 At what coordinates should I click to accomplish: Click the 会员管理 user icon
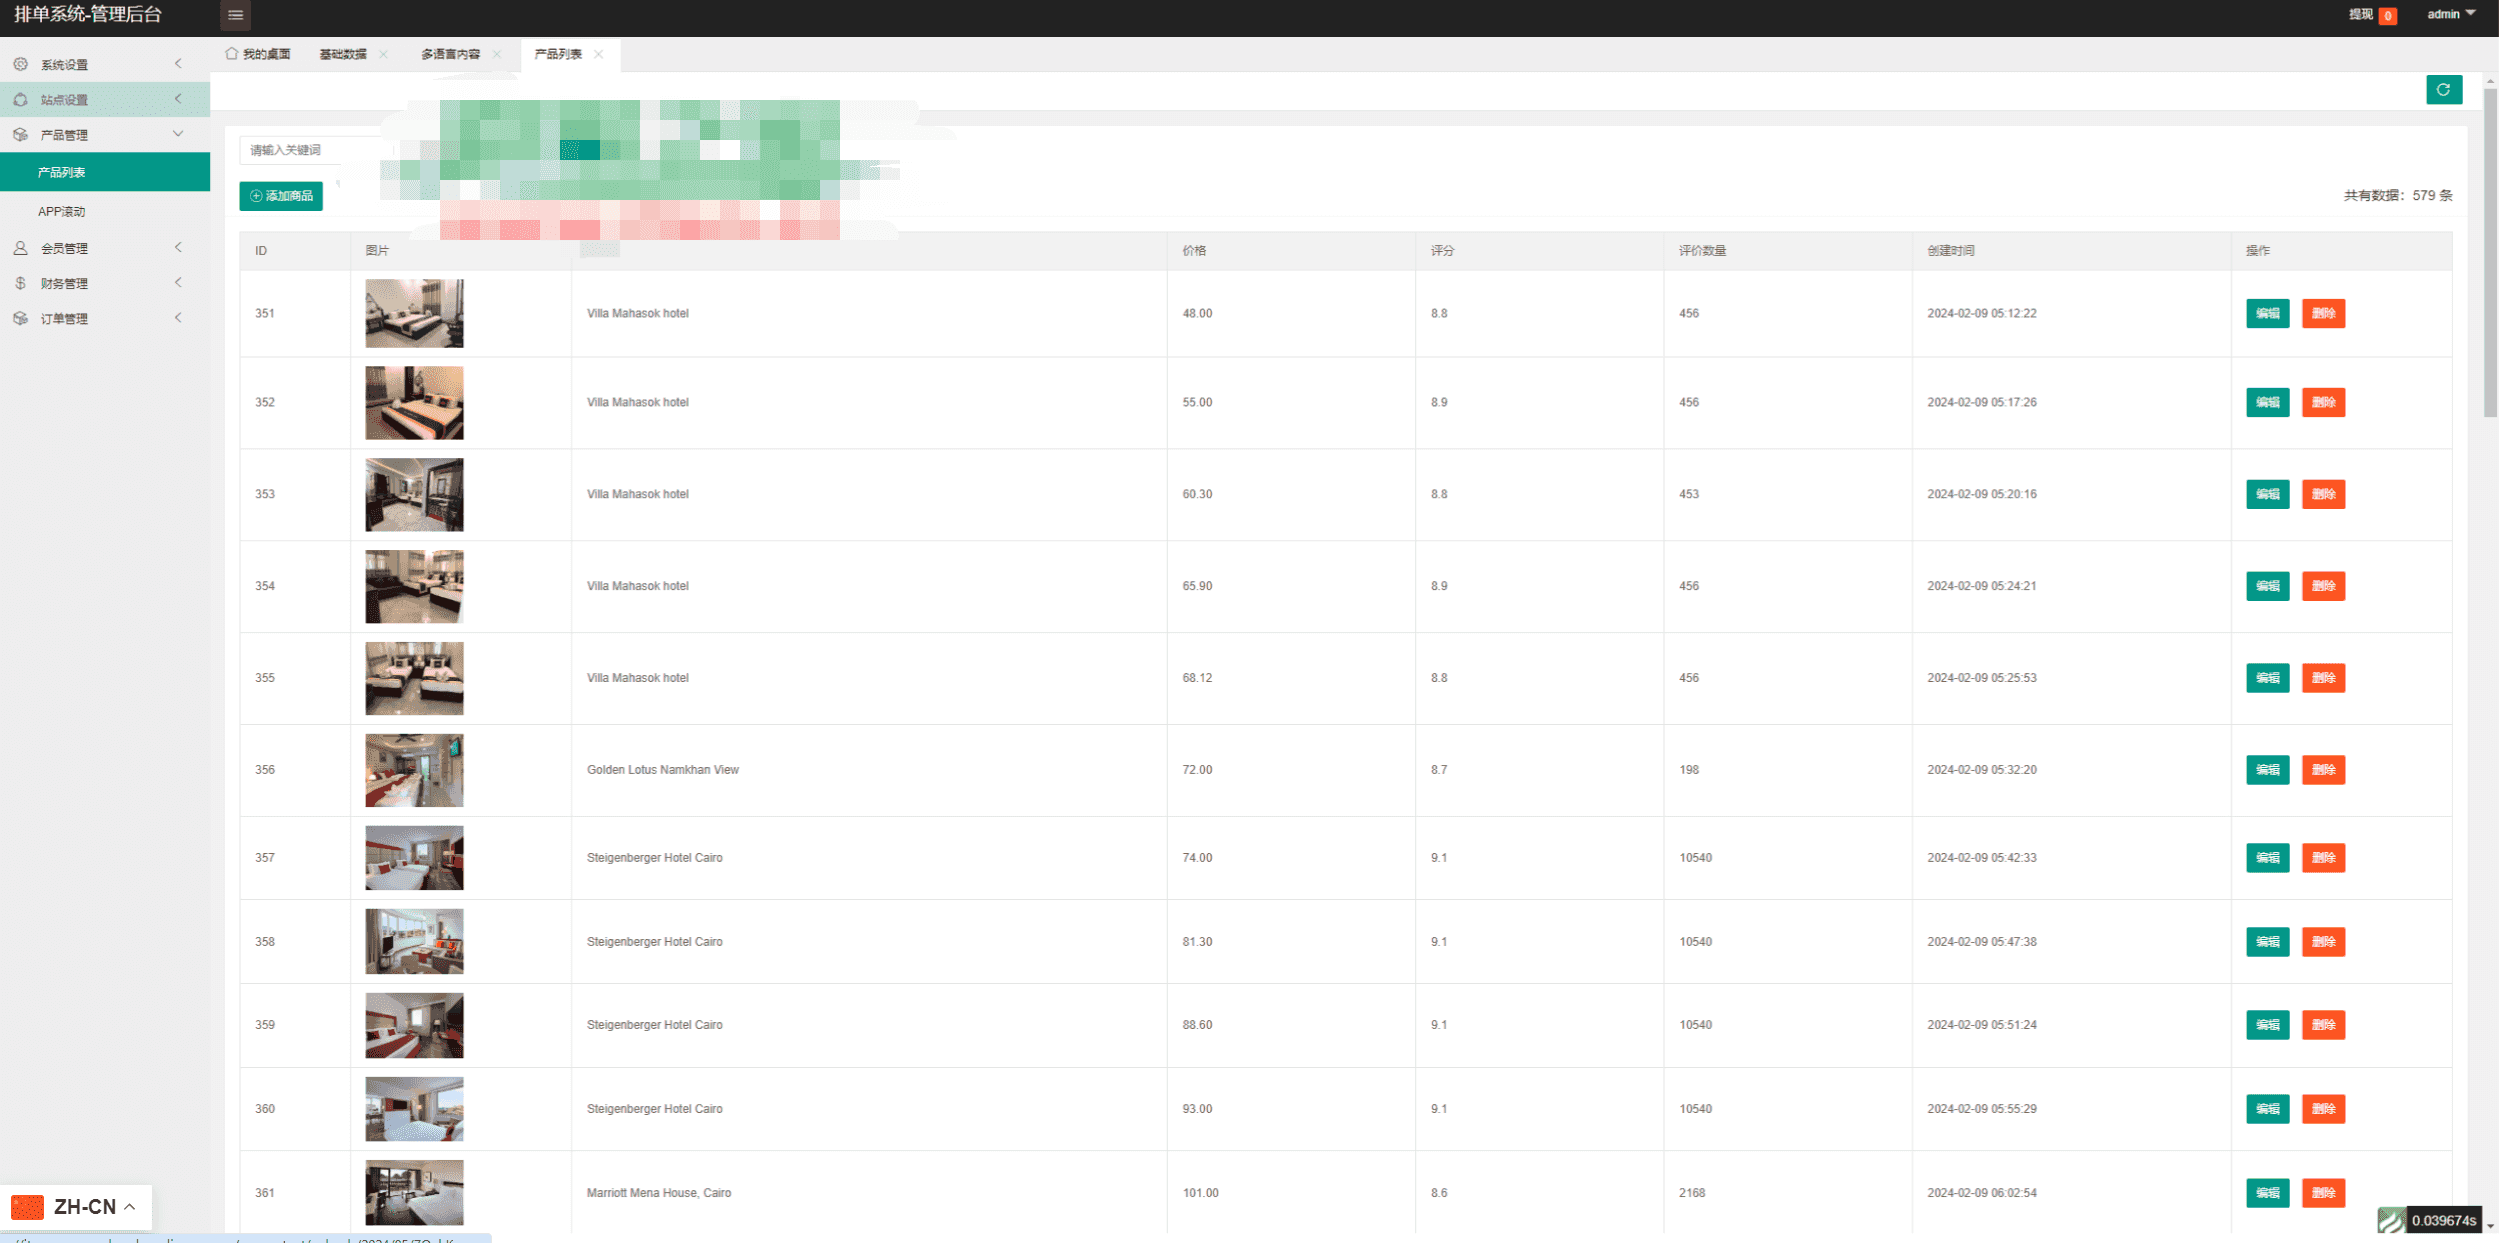click(21, 248)
